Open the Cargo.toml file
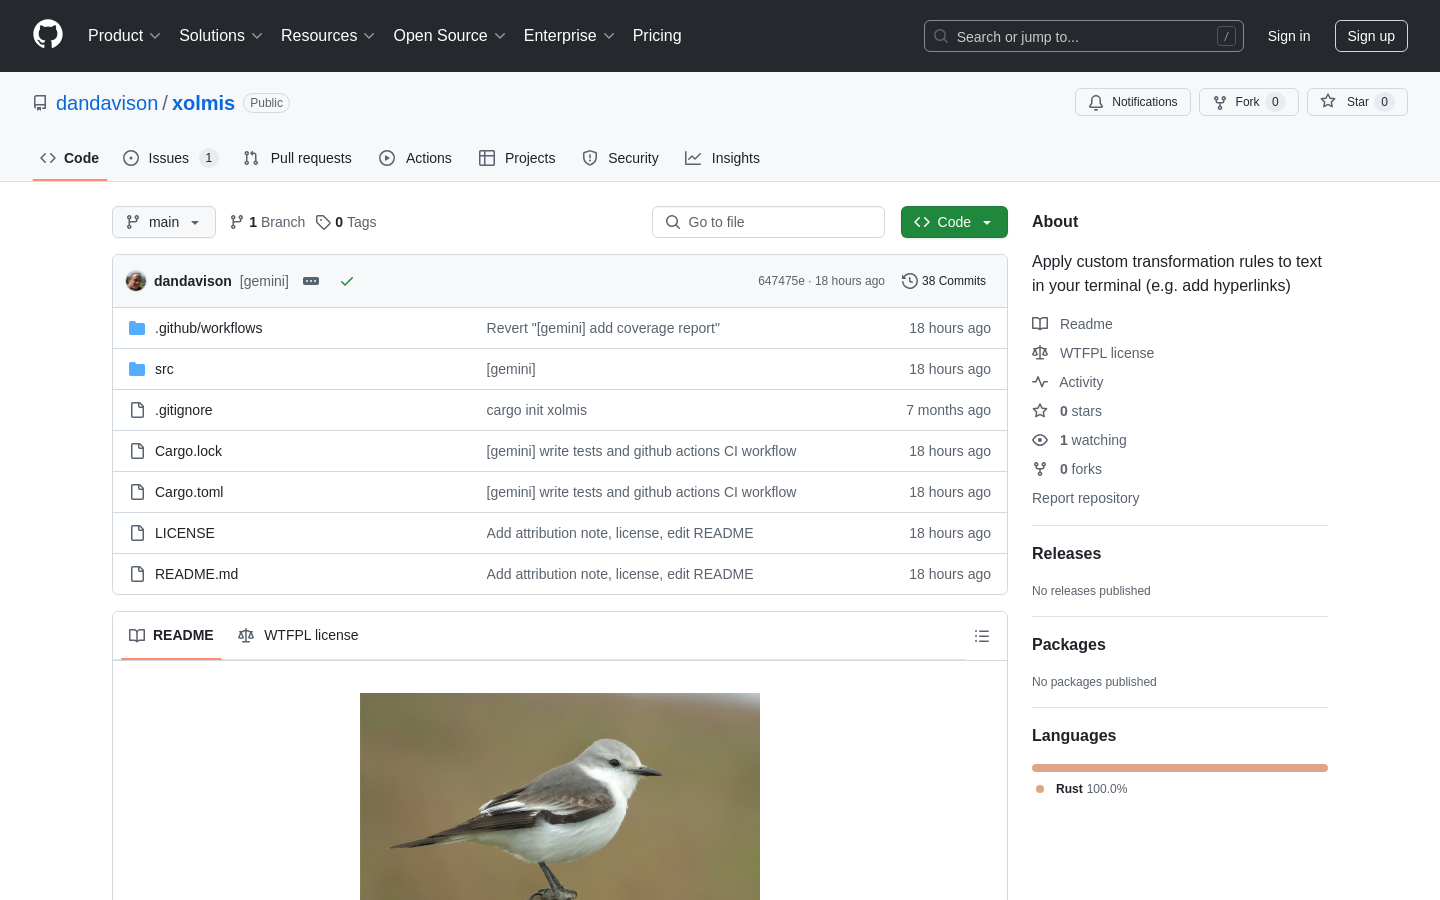The height and width of the screenshot is (900, 1440). (189, 492)
